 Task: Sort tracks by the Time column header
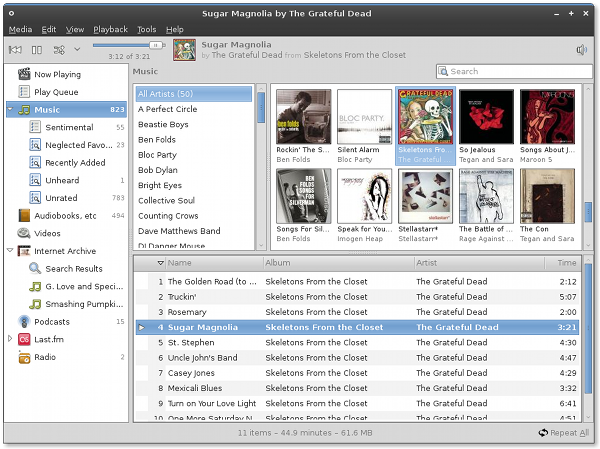click(562, 263)
